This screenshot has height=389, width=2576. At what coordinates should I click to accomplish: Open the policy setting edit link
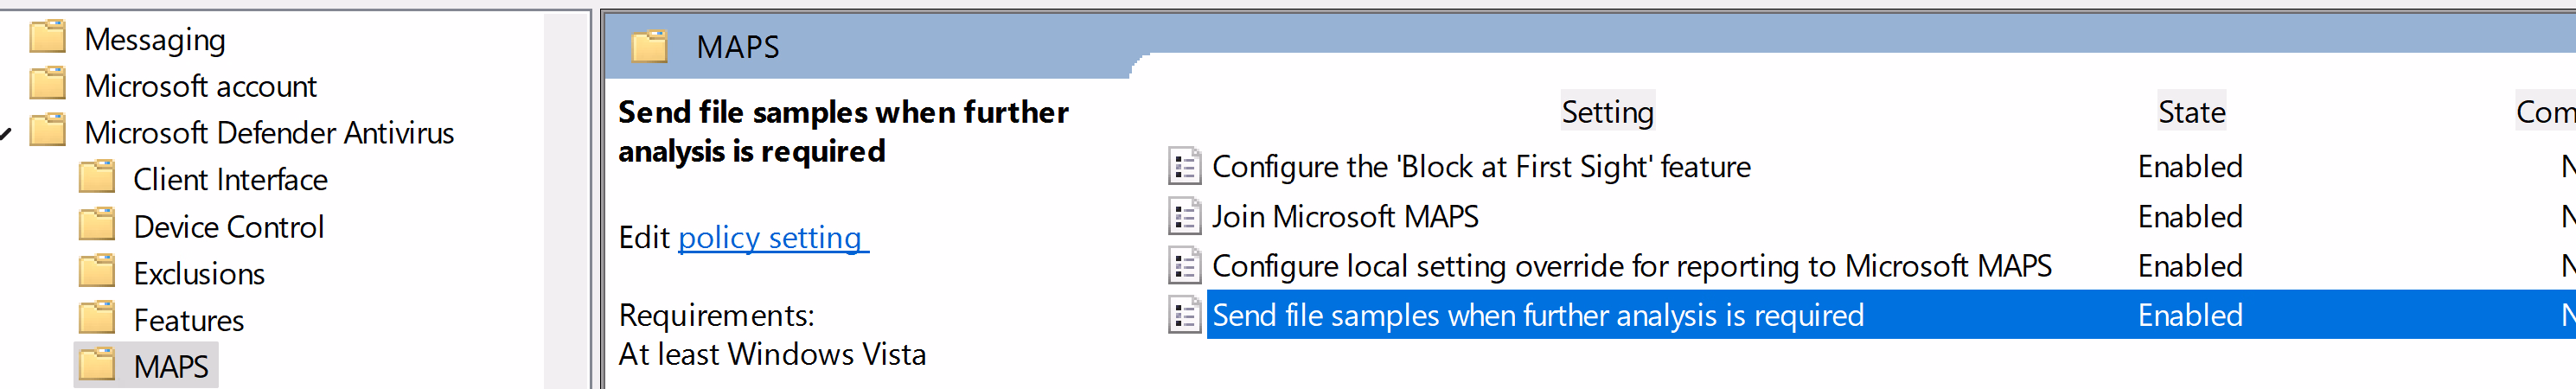[772, 238]
